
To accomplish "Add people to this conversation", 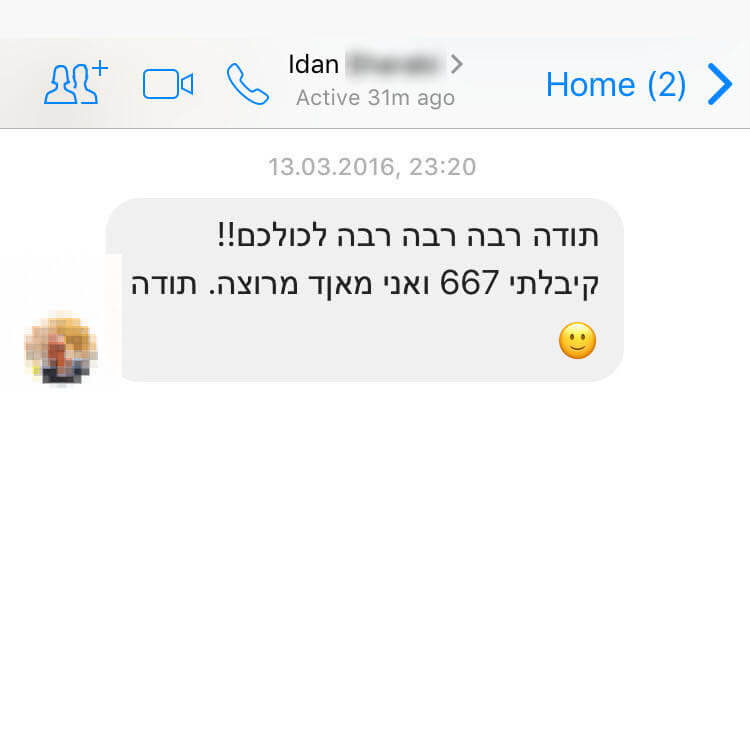I will [x=76, y=82].
